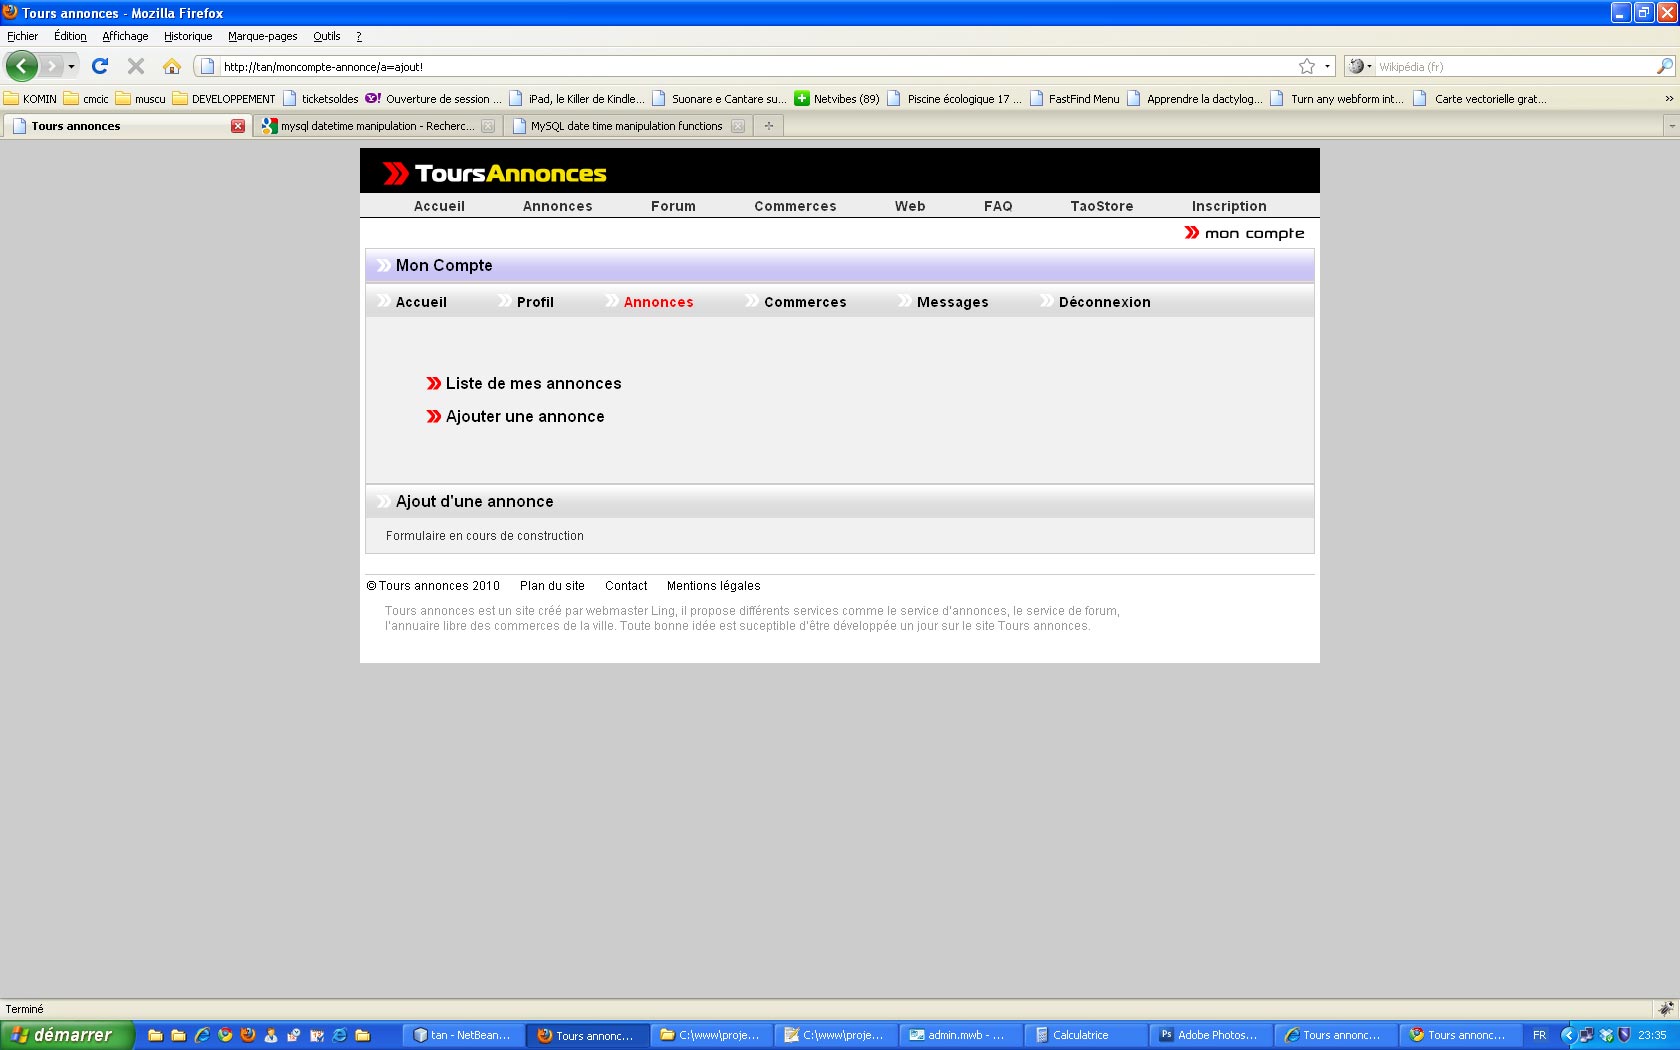
Task: Open the Netvibes (89) bookmark
Action: point(837,99)
